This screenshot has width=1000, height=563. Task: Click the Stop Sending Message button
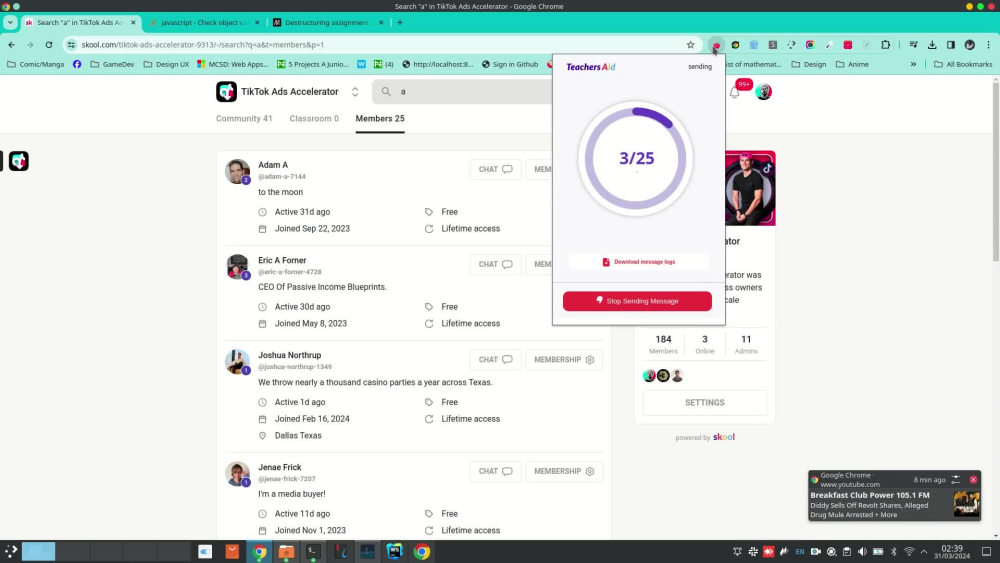pyautogui.click(x=637, y=301)
